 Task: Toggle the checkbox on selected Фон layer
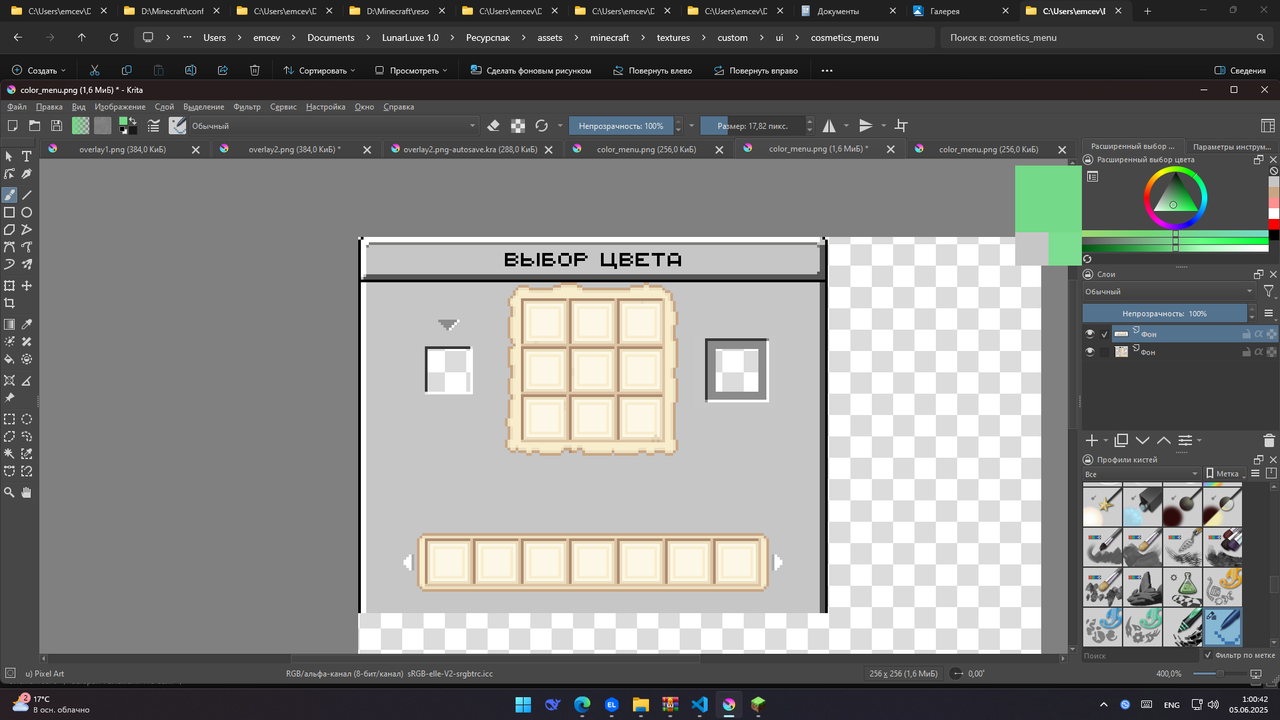pyautogui.click(x=1105, y=334)
